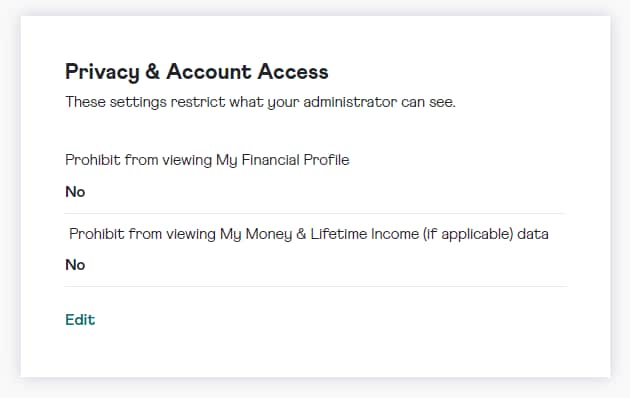The height and width of the screenshot is (398, 630).
Task: Click the word data ending the second setting
Action: click(533, 234)
